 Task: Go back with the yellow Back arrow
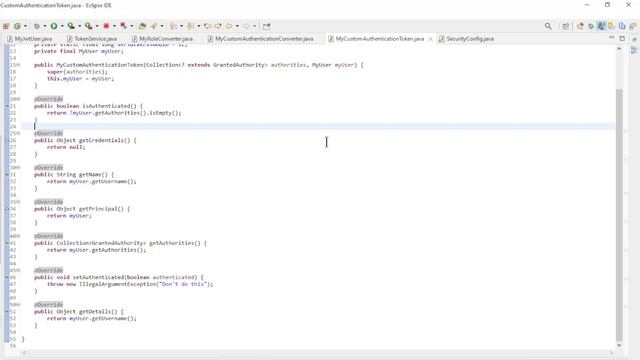pos(229,26)
